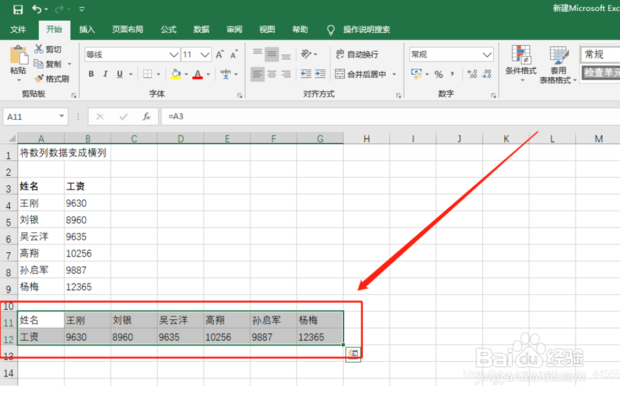Apply comma style number formatting

(452, 74)
